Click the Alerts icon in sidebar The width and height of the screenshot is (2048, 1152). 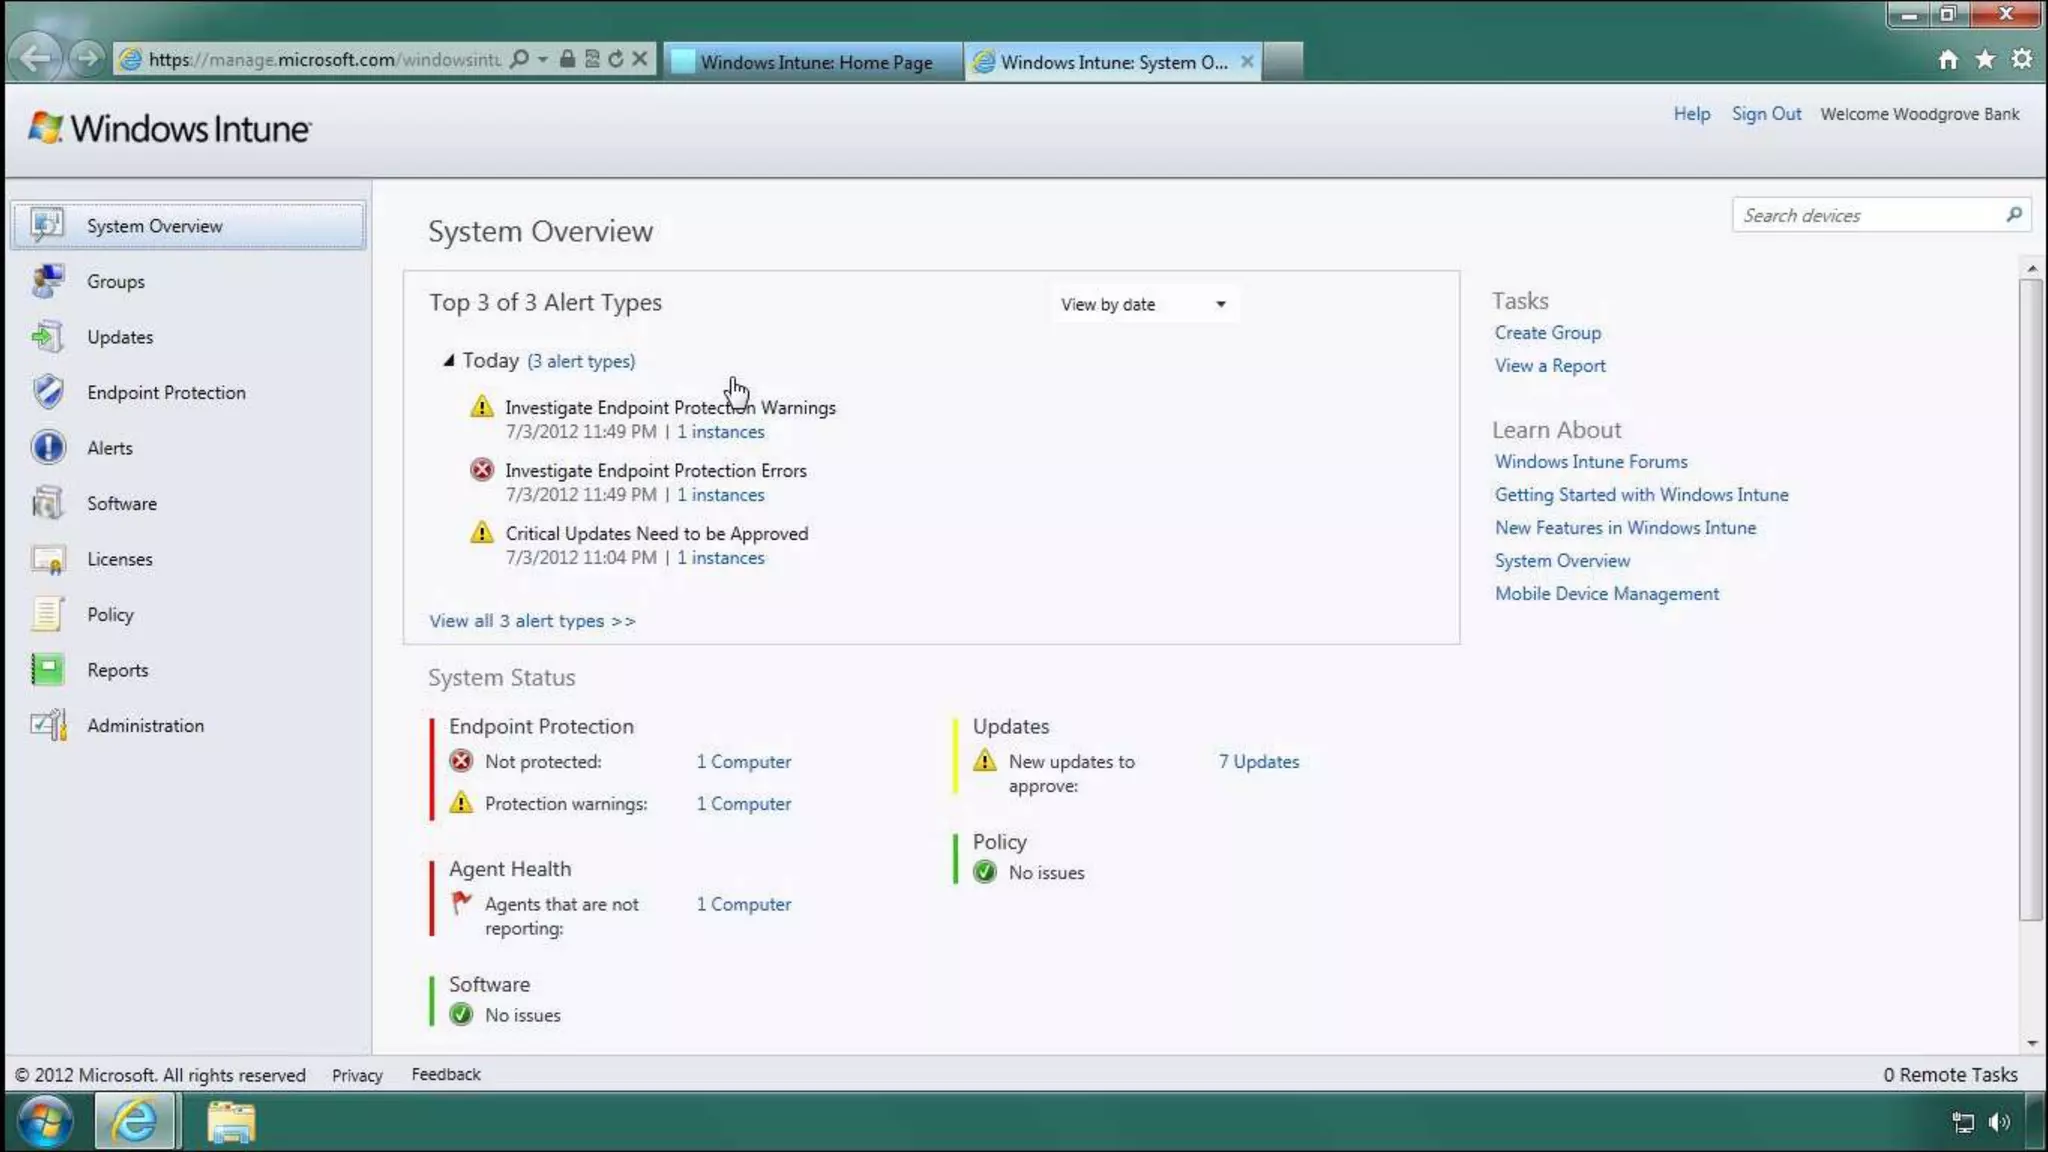(x=47, y=448)
